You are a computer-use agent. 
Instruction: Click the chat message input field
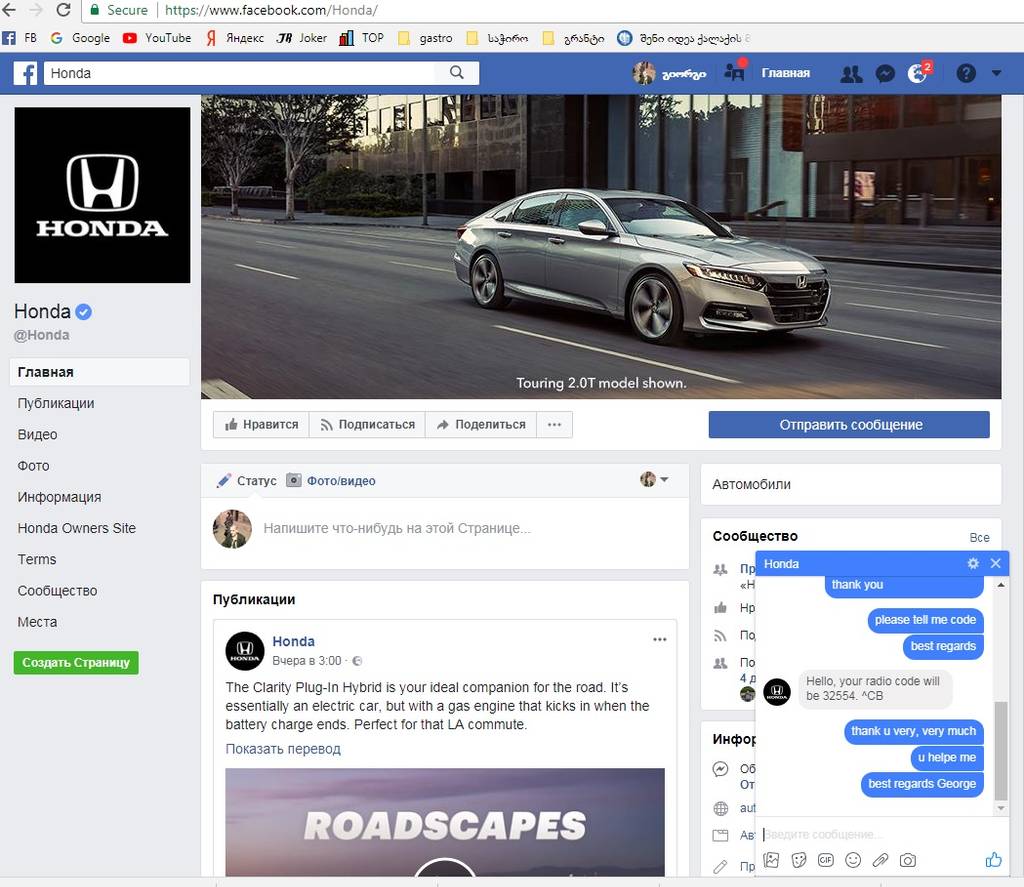tap(882, 835)
